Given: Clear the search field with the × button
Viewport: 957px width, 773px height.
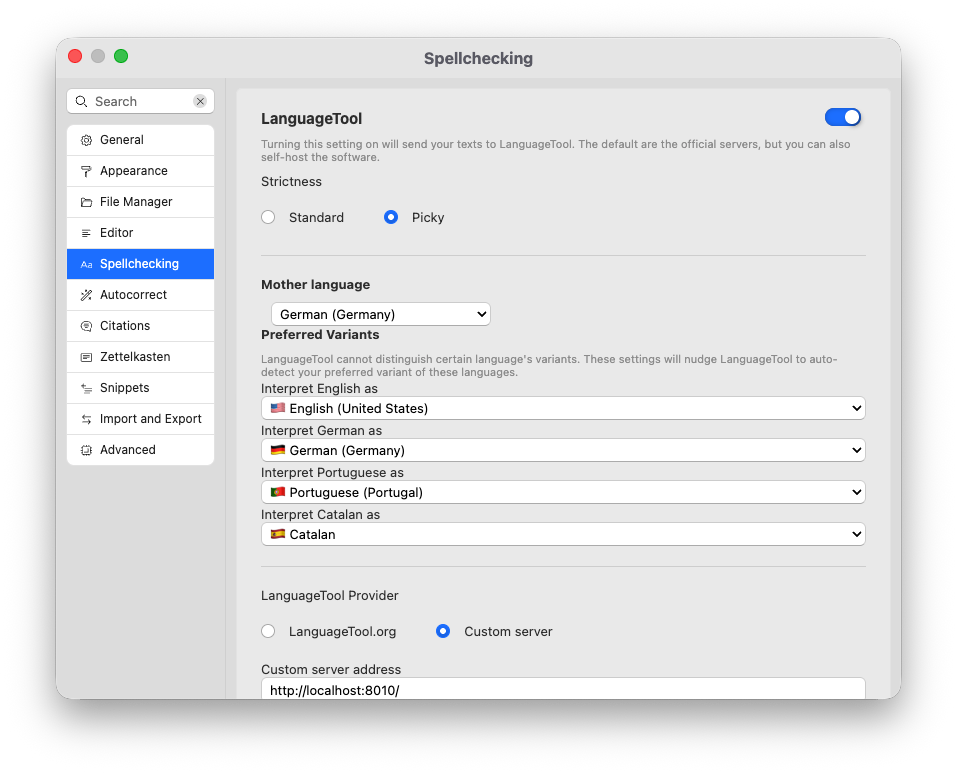Looking at the screenshot, I should (x=199, y=101).
